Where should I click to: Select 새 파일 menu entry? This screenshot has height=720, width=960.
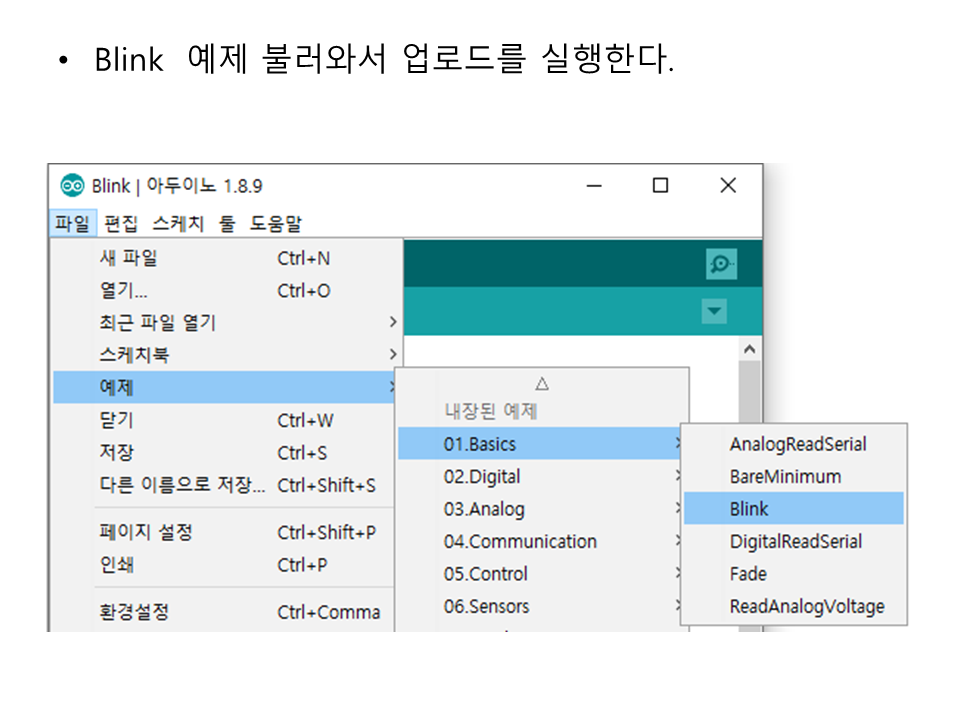tap(227, 258)
